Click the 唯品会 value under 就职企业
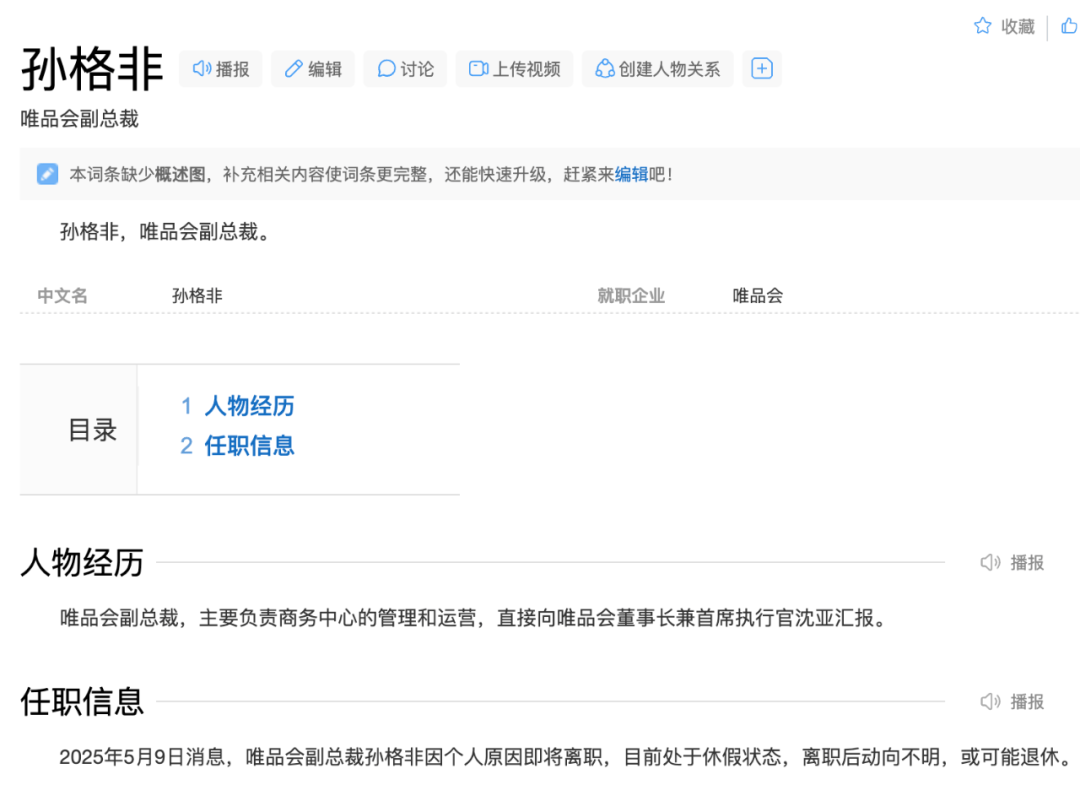Viewport: 1080px width, 785px height. [x=757, y=296]
